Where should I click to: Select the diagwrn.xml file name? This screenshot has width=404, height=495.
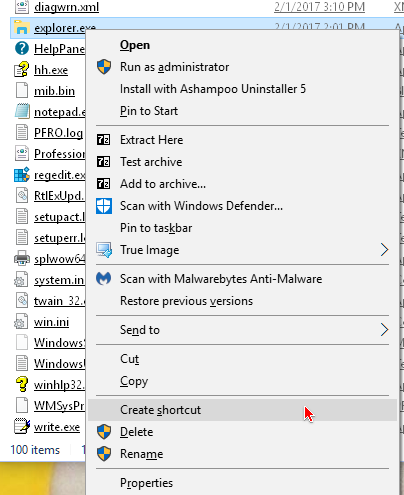click(x=66, y=7)
